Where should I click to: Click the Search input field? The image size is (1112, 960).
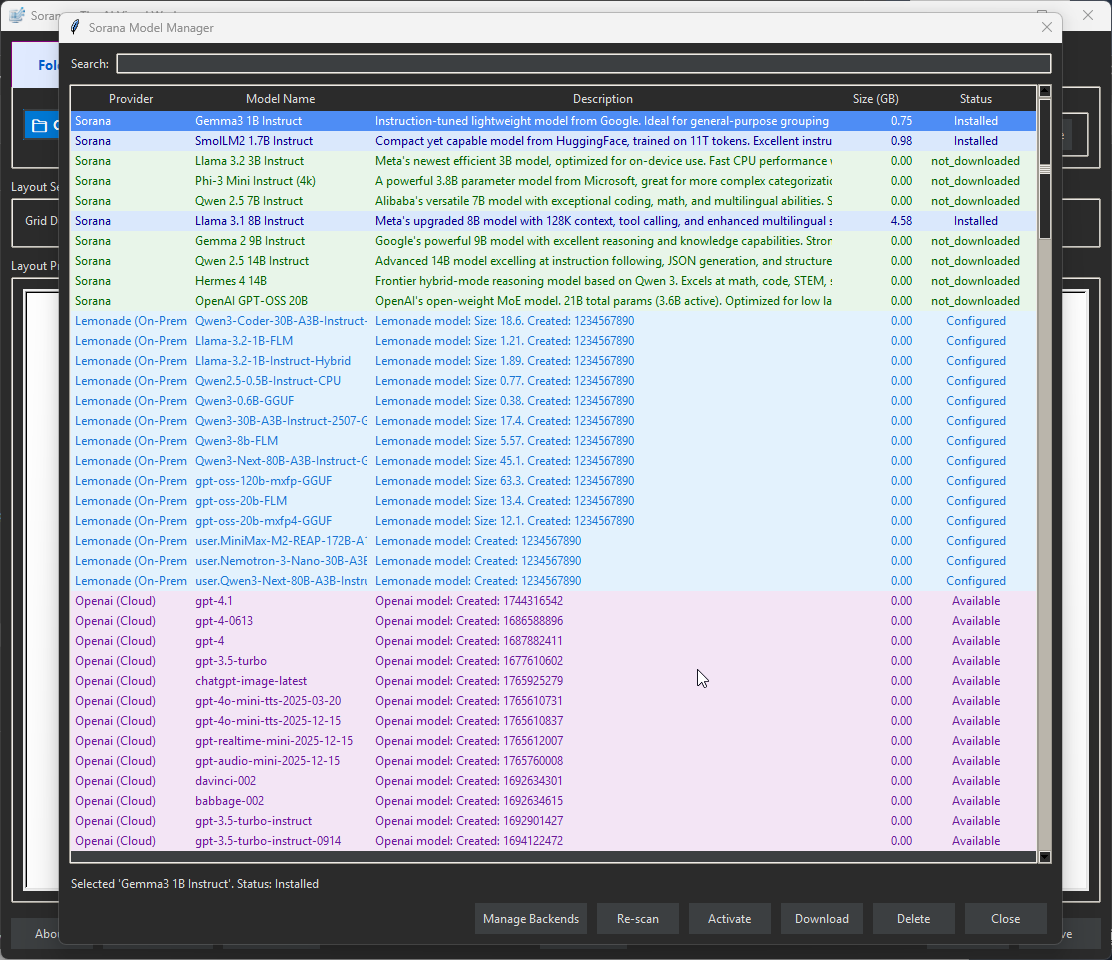tap(583, 63)
